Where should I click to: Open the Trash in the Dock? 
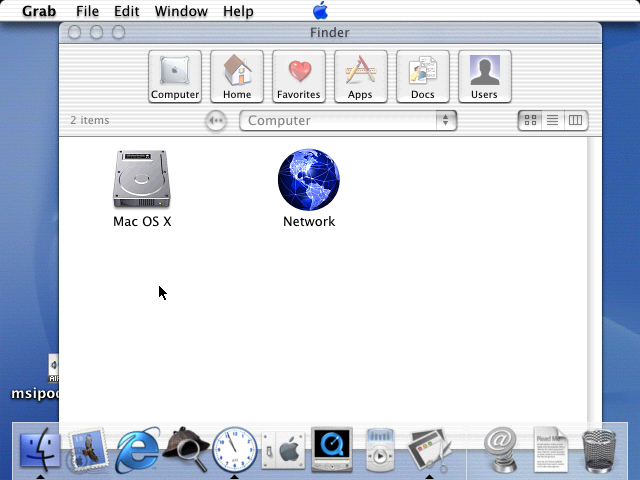pyautogui.click(x=599, y=451)
